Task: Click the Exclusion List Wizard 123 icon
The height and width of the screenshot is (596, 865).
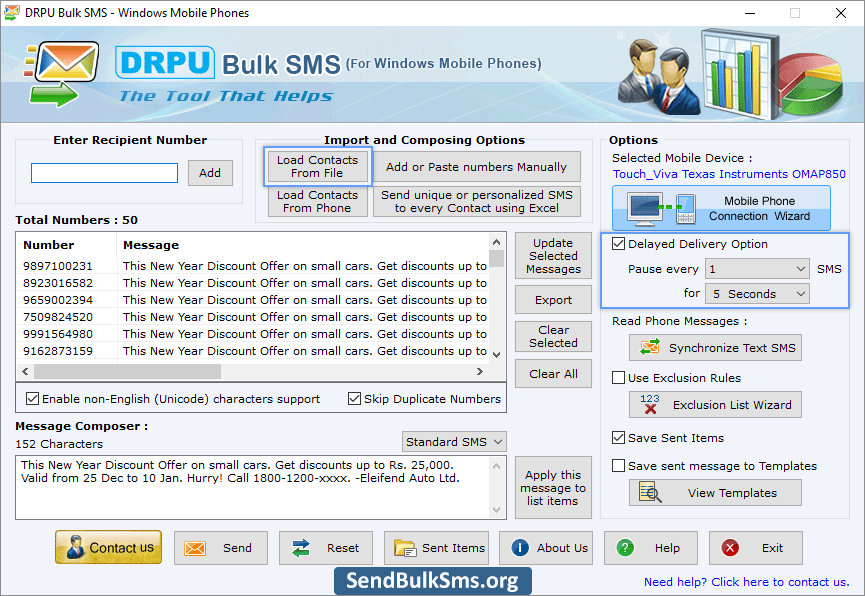Action: pyautogui.click(x=650, y=404)
